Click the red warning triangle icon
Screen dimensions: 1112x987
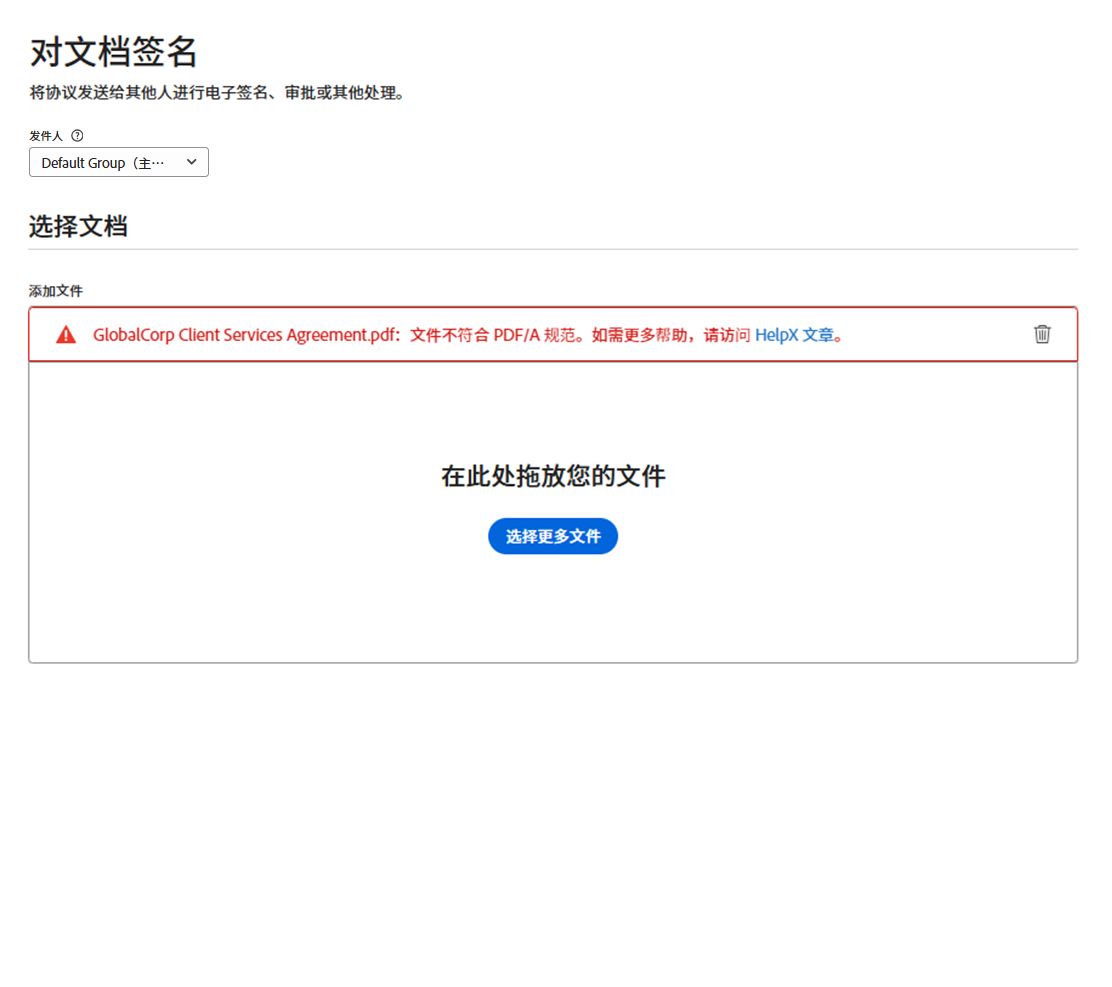click(x=66, y=335)
